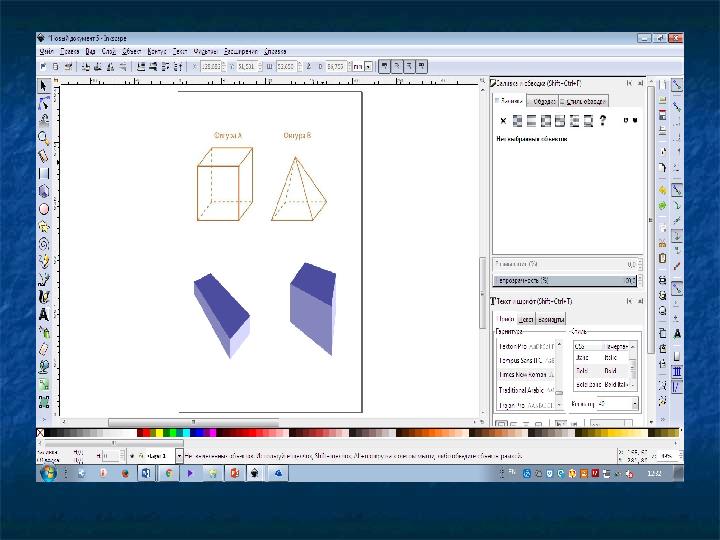Select the Node edit tool
Screen dimensions: 720x540
click(44, 103)
